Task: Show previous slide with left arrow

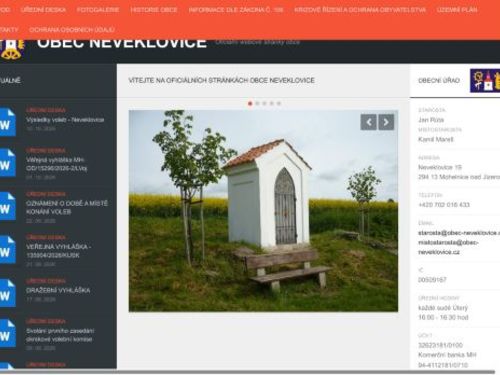Action: click(x=368, y=122)
